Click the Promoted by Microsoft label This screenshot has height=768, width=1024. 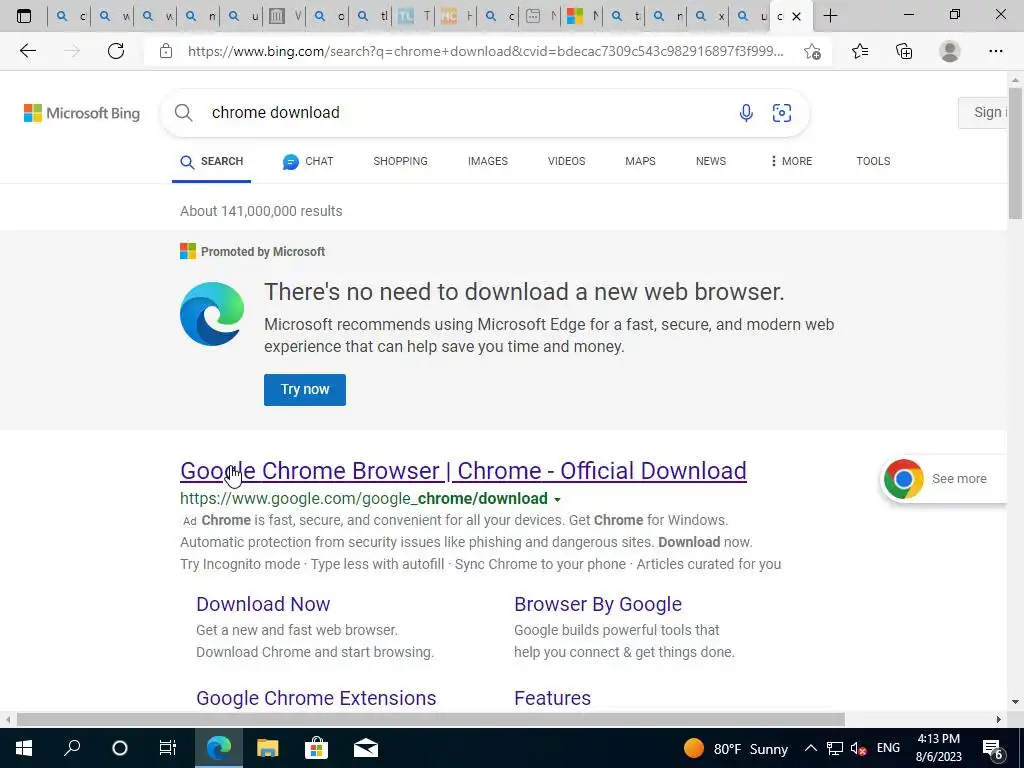[x=263, y=252]
